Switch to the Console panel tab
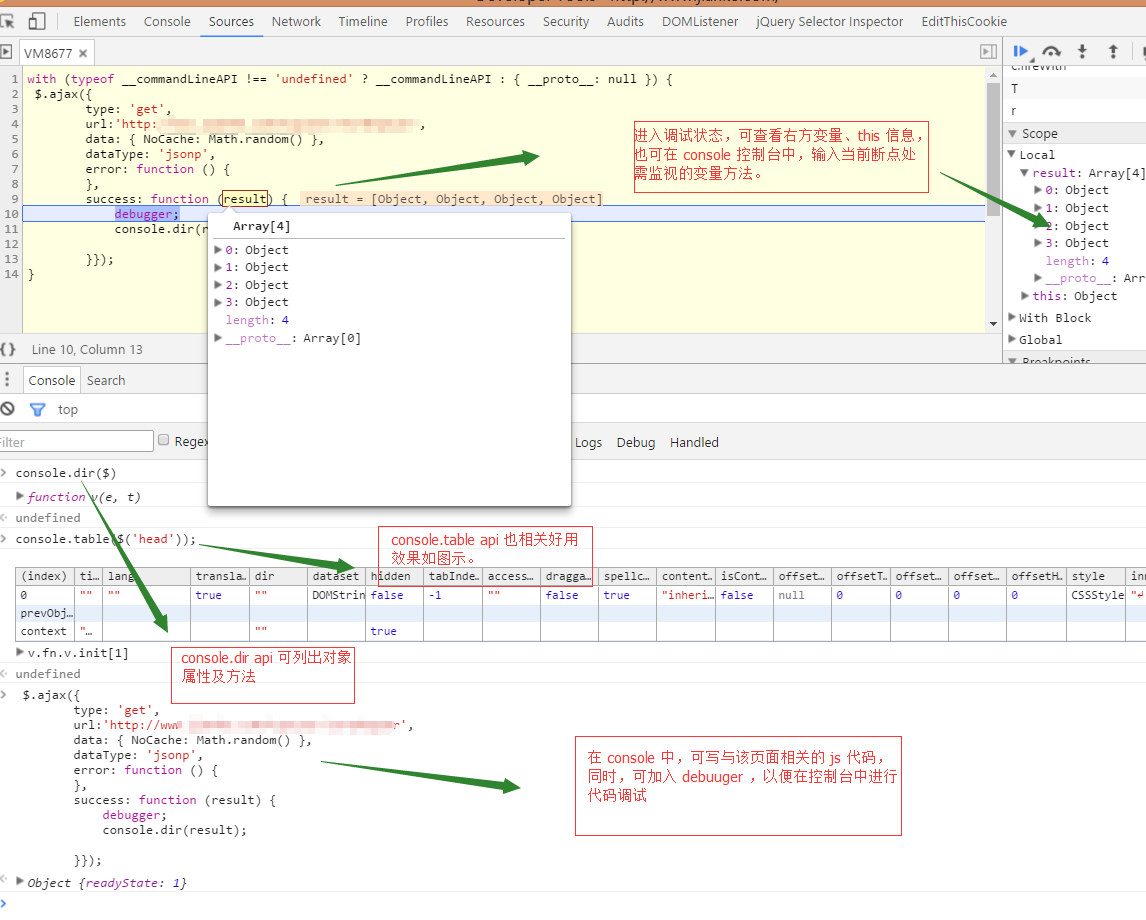 click(167, 21)
